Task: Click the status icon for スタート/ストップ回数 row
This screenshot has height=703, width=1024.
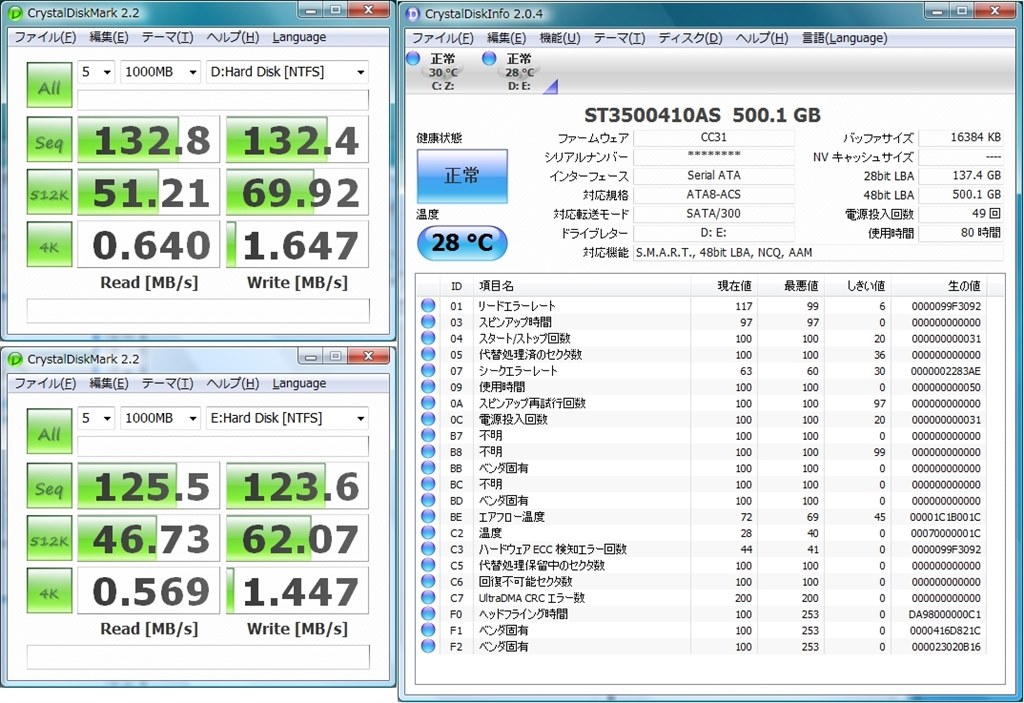Action: [x=428, y=338]
